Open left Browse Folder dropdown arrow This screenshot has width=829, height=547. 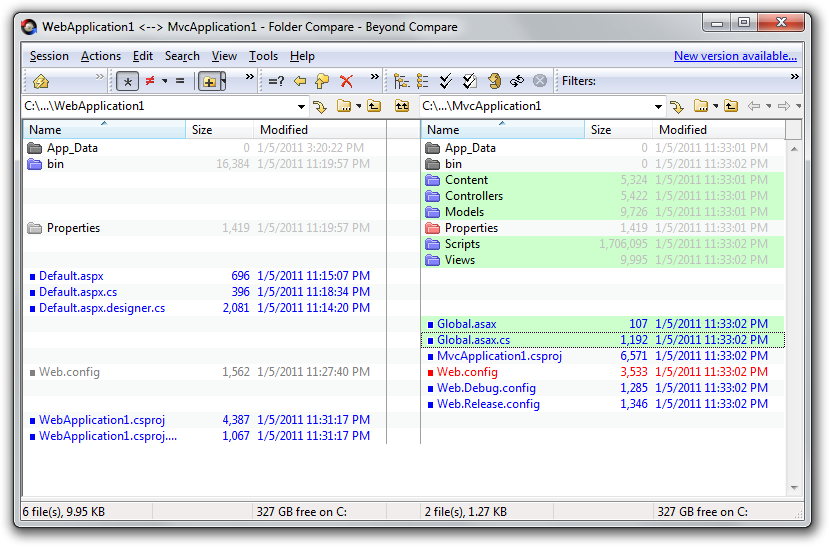click(x=358, y=106)
